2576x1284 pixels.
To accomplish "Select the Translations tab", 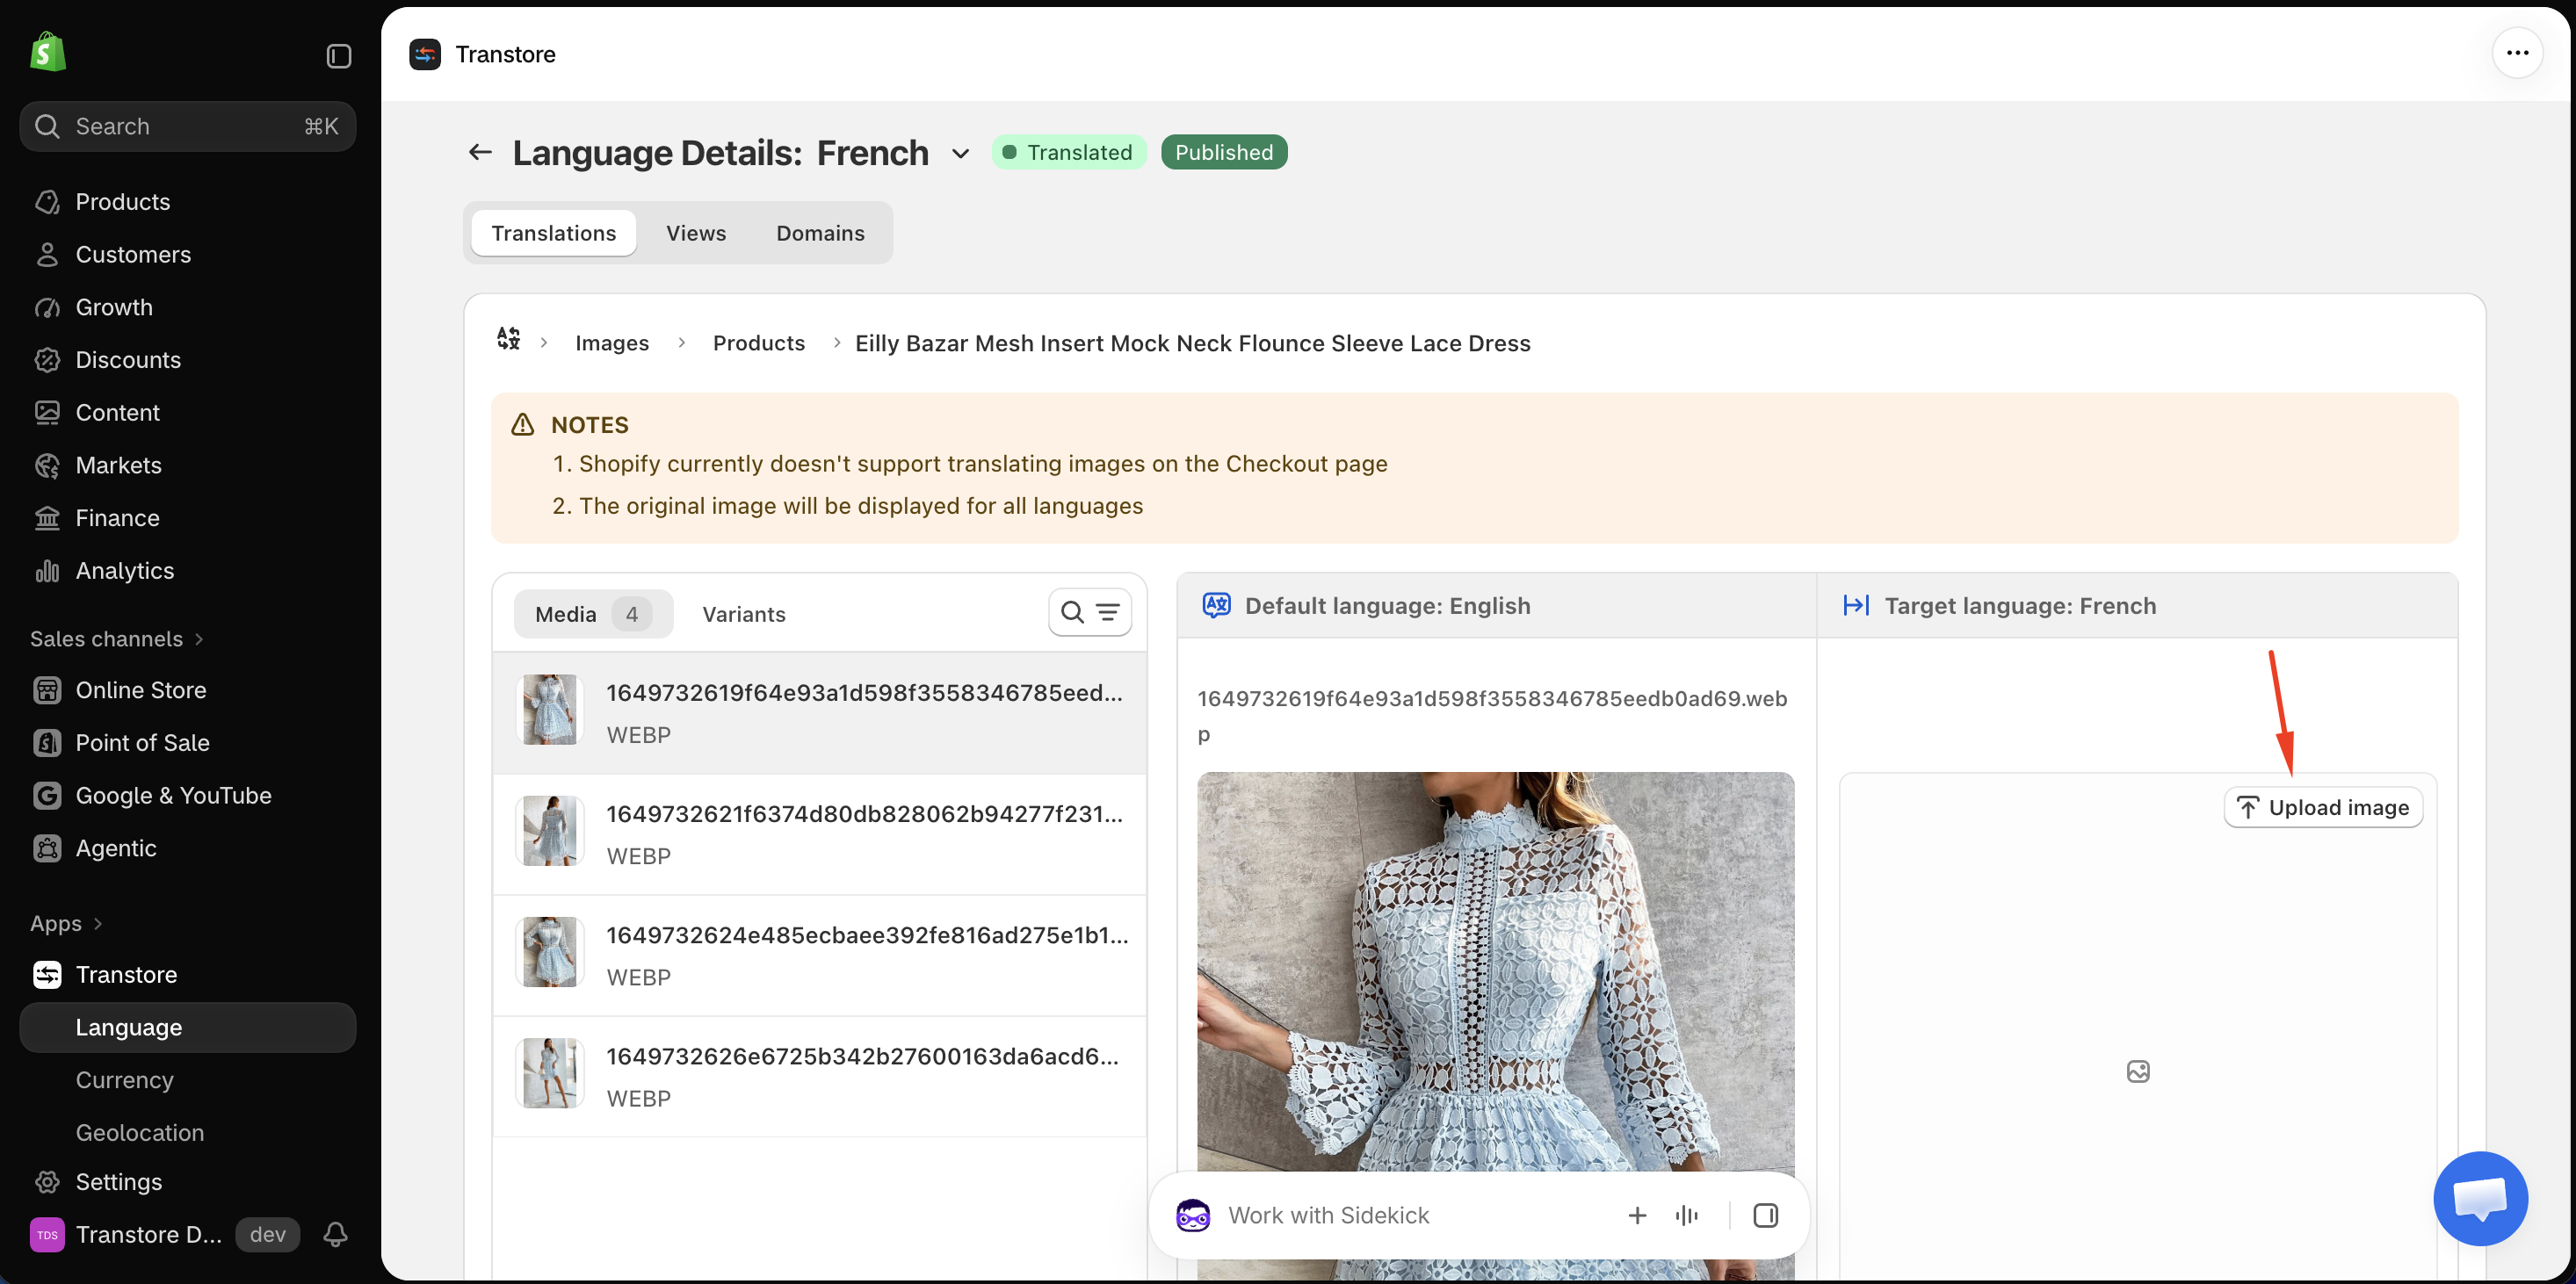I will (x=553, y=233).
